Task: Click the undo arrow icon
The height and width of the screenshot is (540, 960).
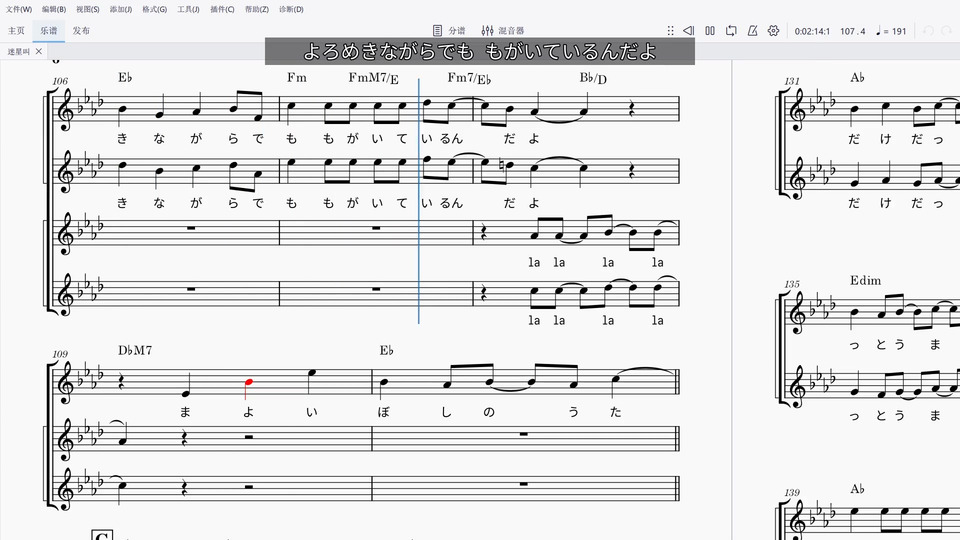Action: pos(929,31)
